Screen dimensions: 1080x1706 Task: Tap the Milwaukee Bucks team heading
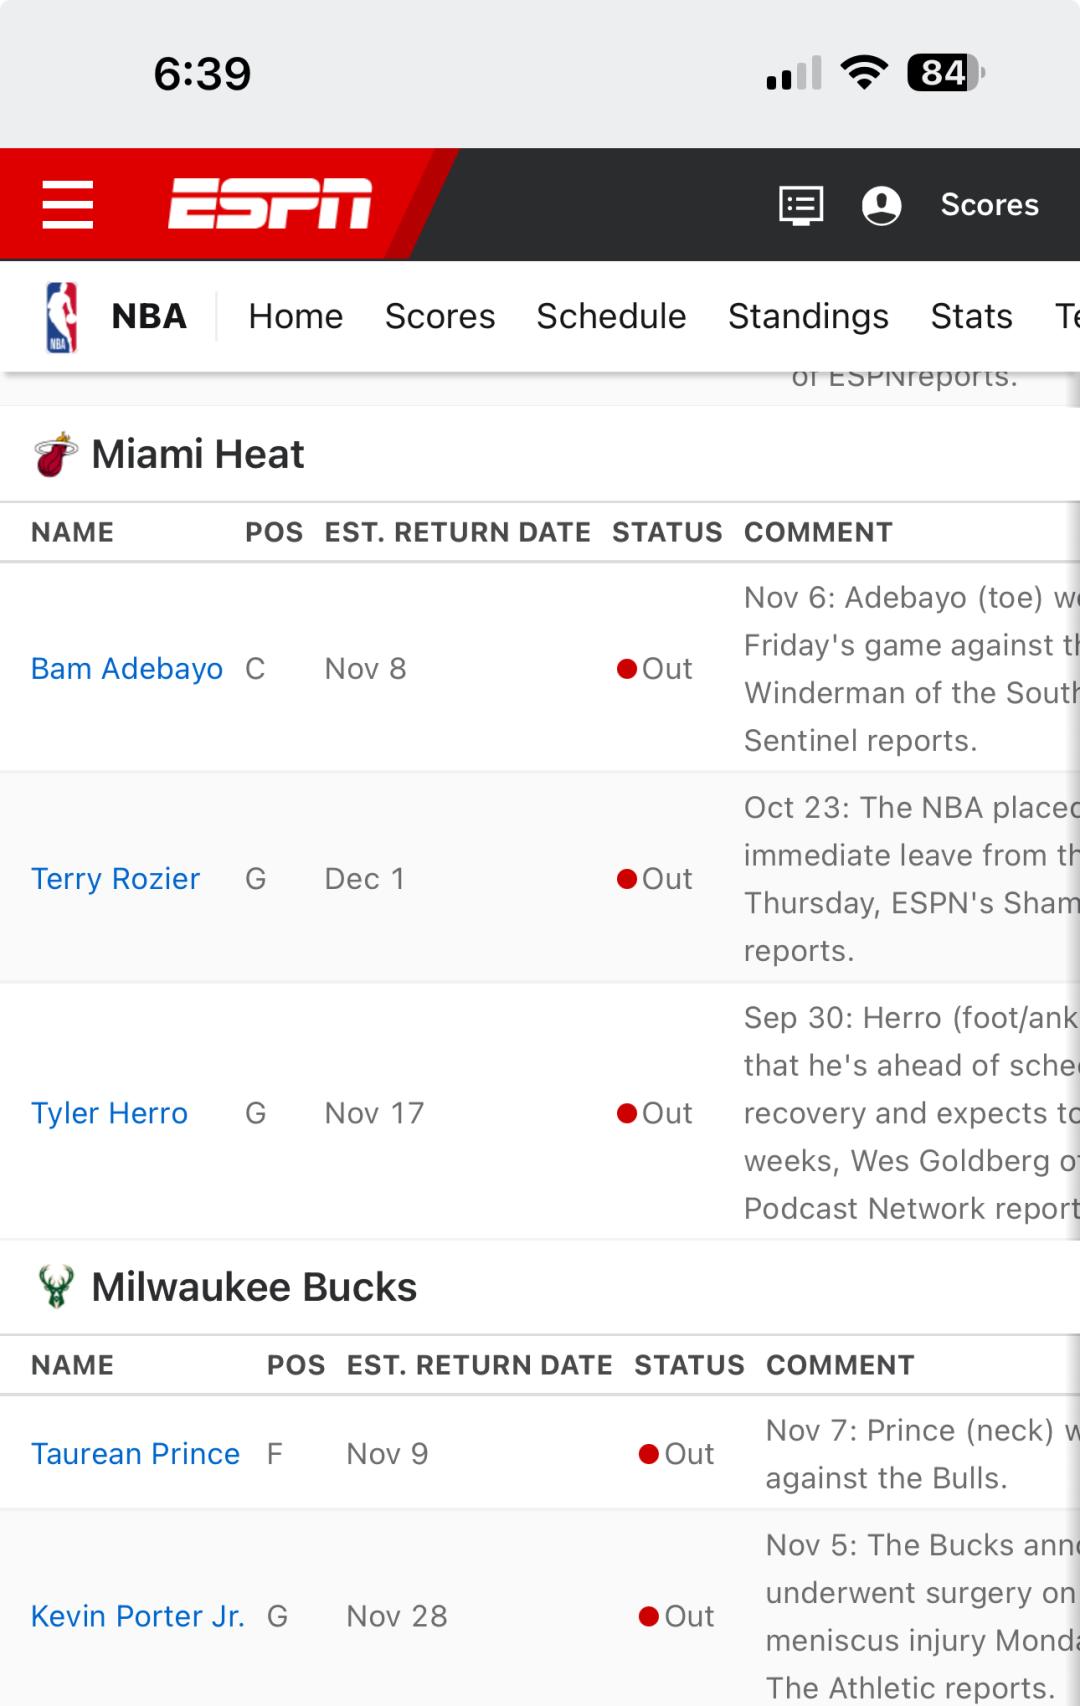254,1288
